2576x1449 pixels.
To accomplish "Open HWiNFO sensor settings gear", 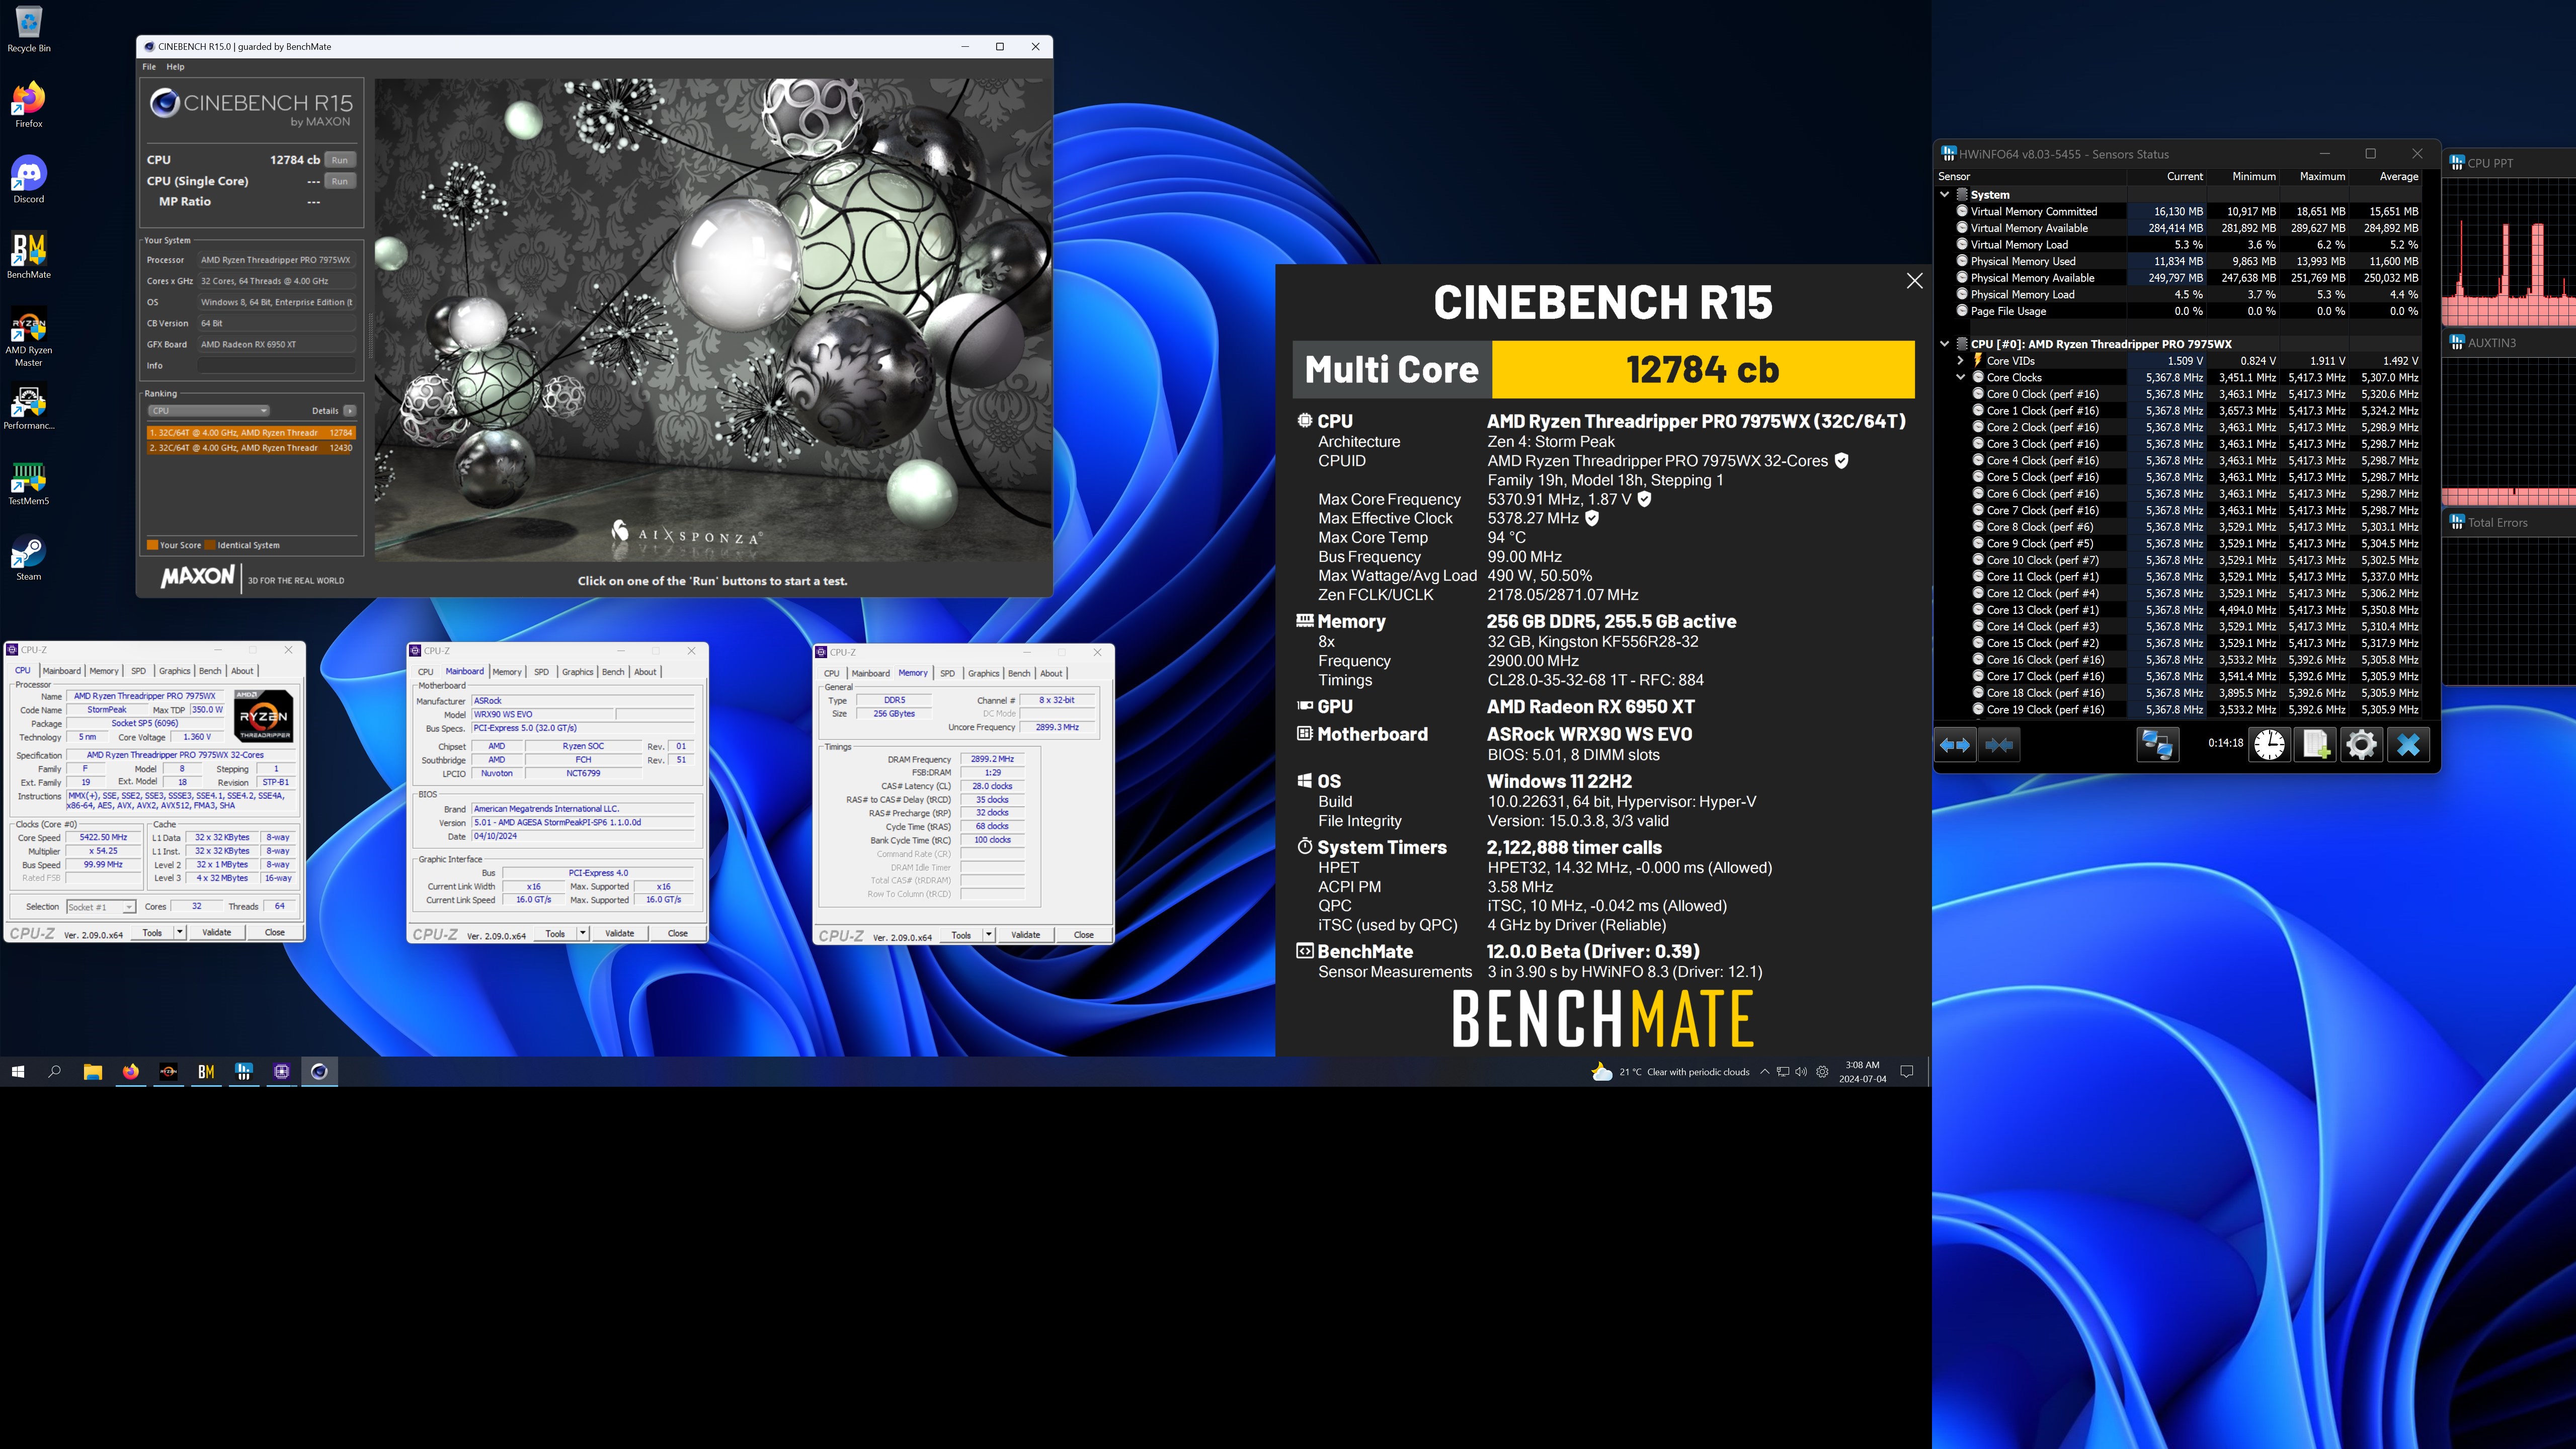I will (2361, 744).
